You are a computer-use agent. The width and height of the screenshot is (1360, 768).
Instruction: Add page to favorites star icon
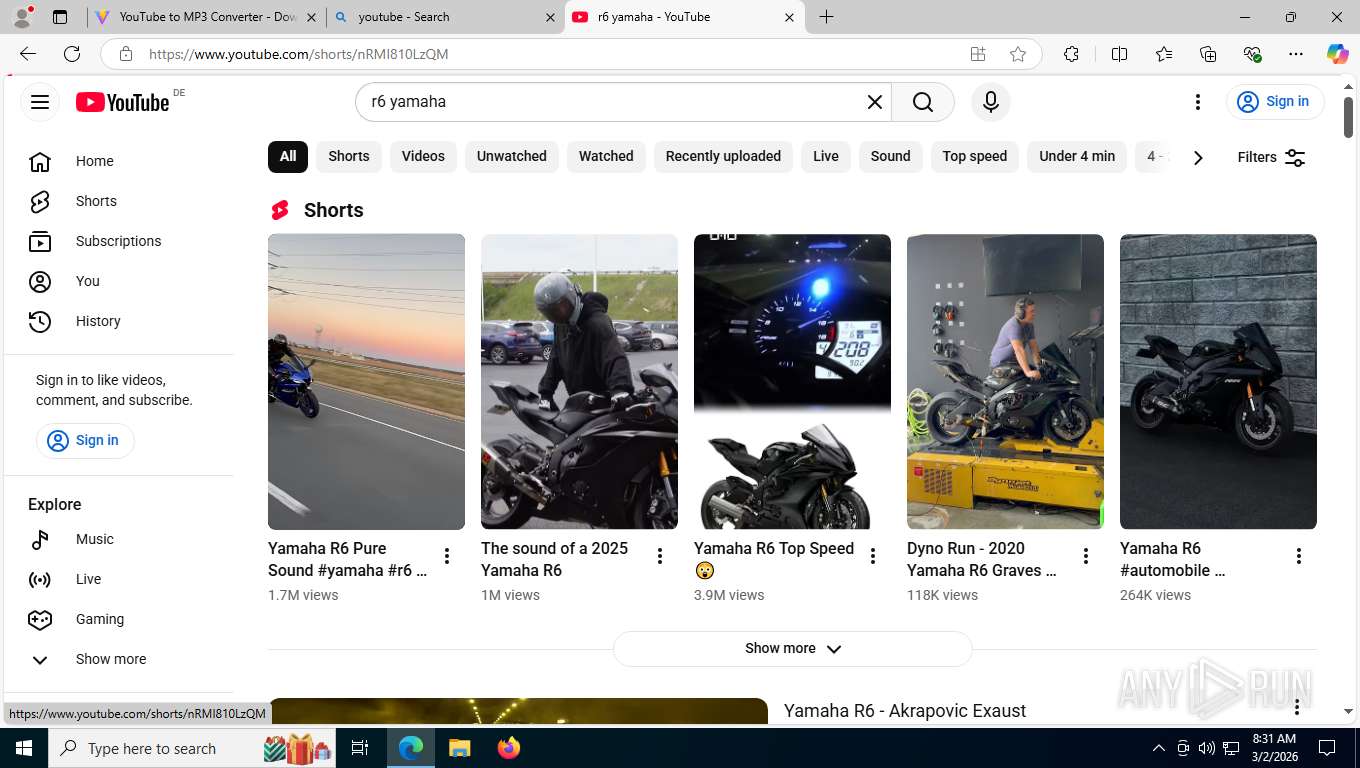tap(1018, 54)
